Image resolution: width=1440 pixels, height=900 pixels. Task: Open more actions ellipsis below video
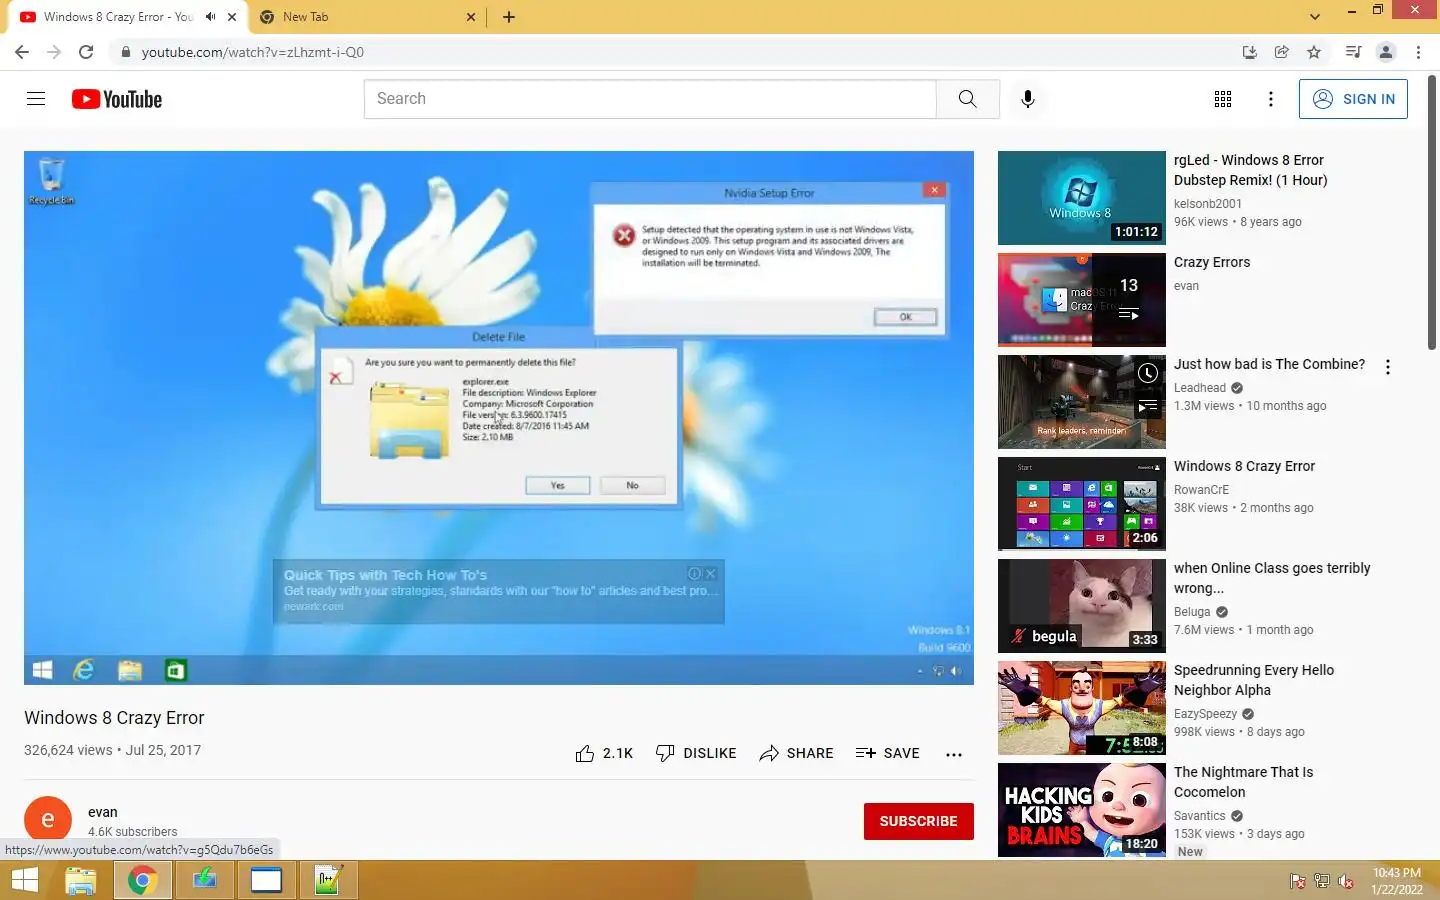click(x=953, y=754)
